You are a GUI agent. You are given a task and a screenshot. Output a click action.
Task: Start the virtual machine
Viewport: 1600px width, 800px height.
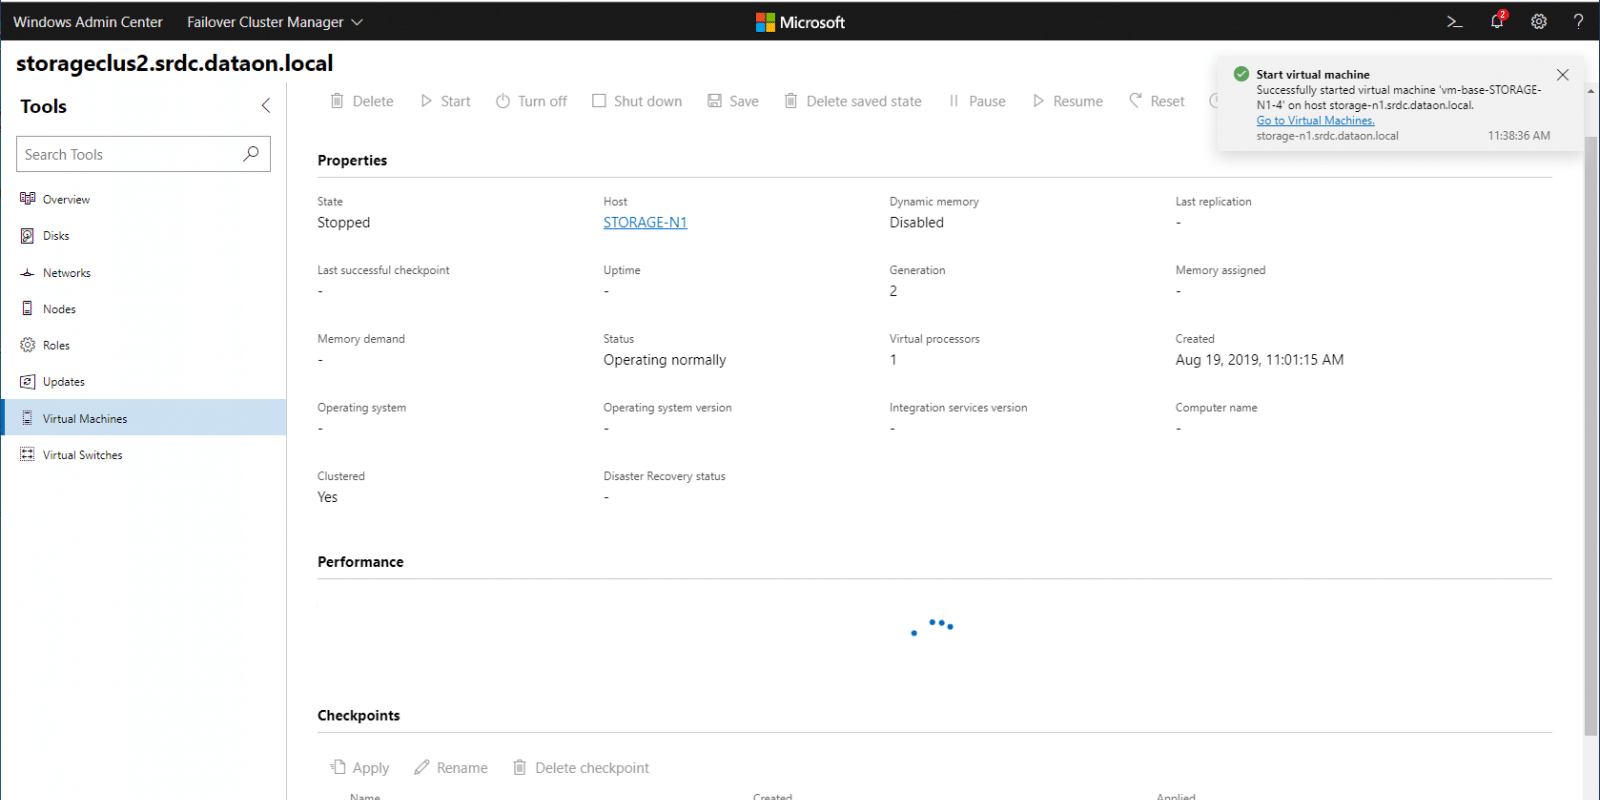(x=445, y=101)
